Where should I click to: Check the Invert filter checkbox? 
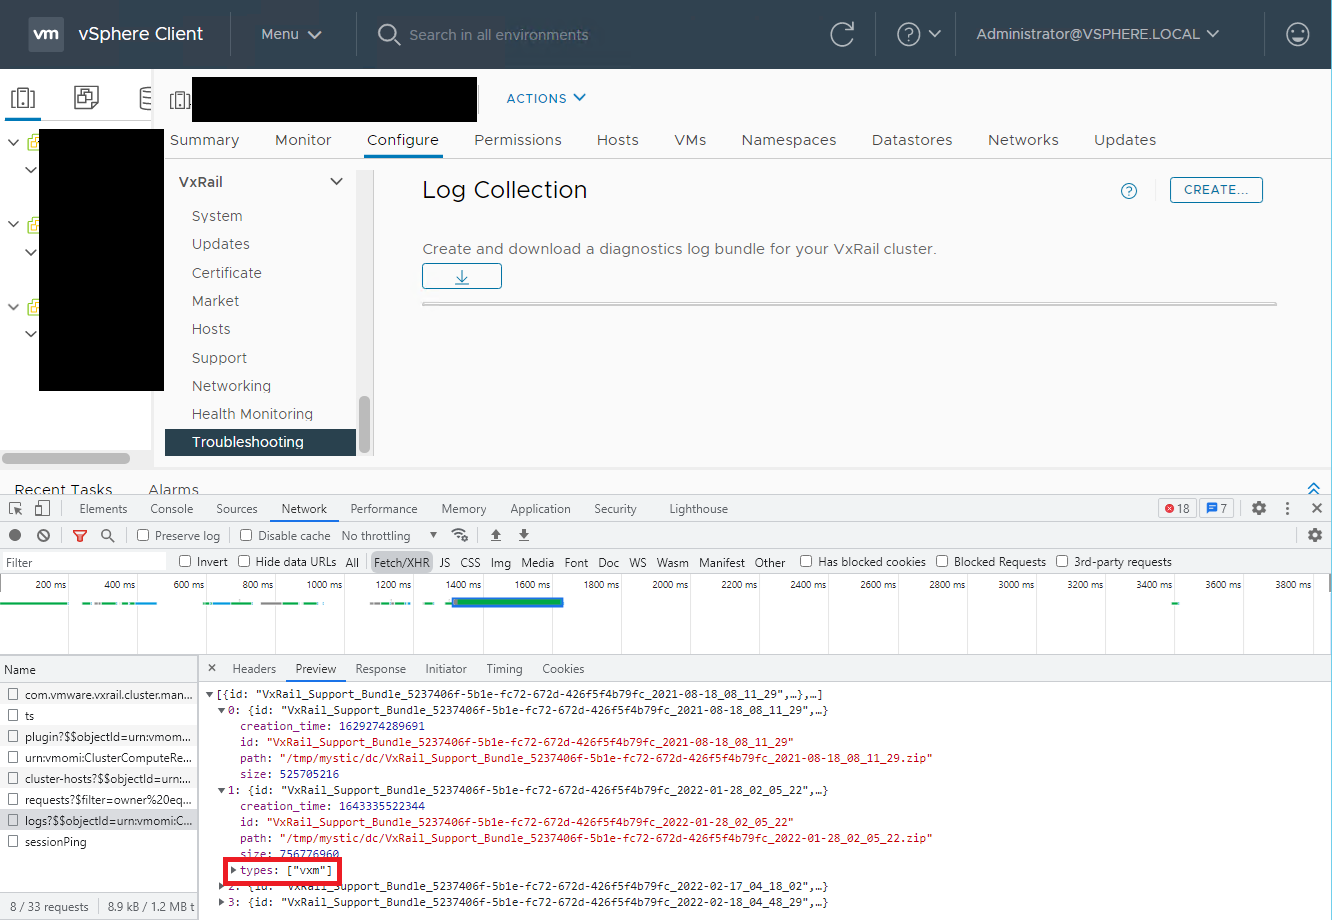click(185, 562)
